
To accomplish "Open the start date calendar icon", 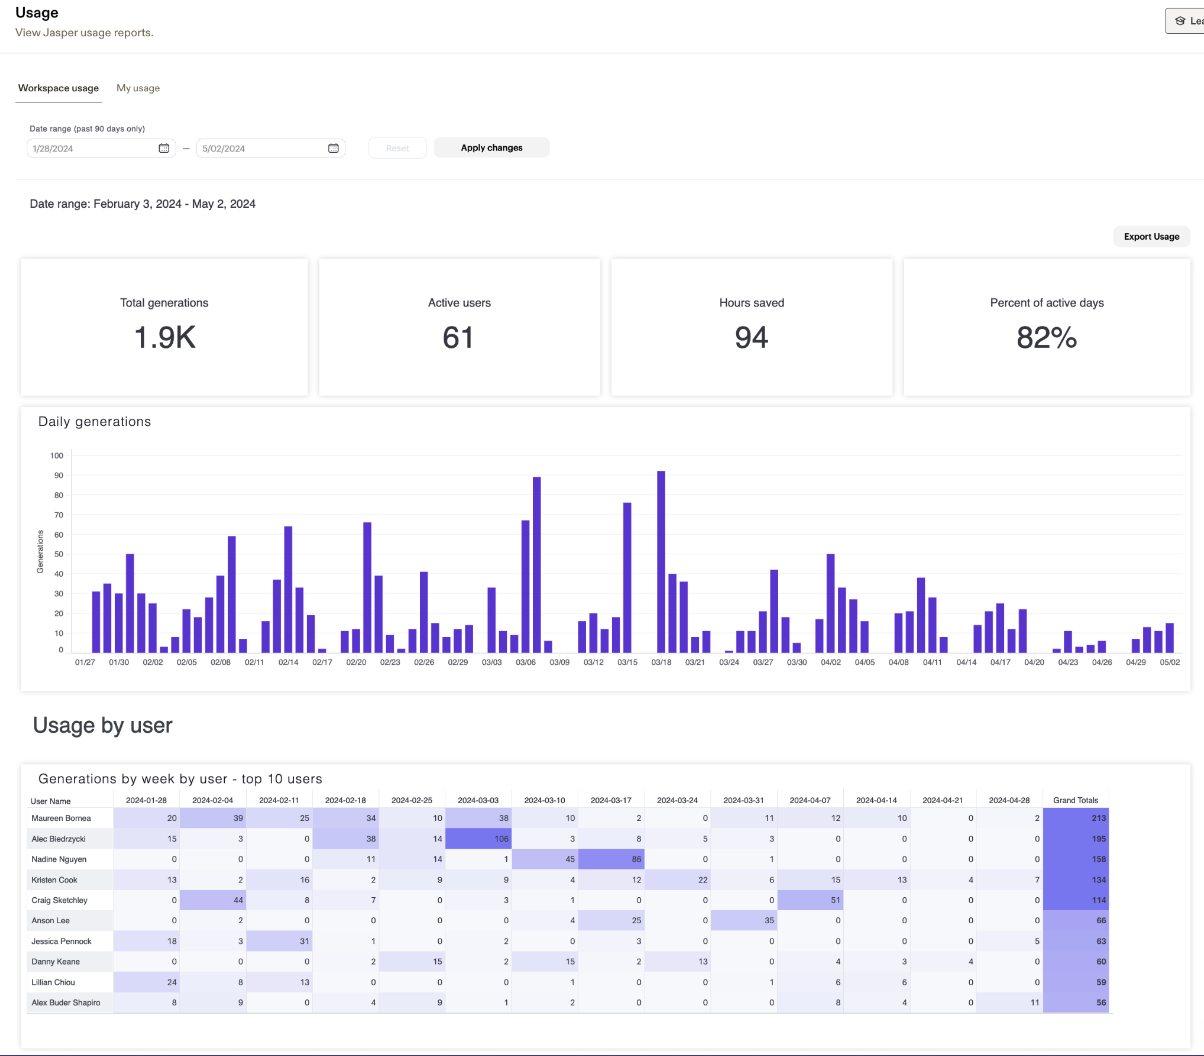I will tap(164, 148).
